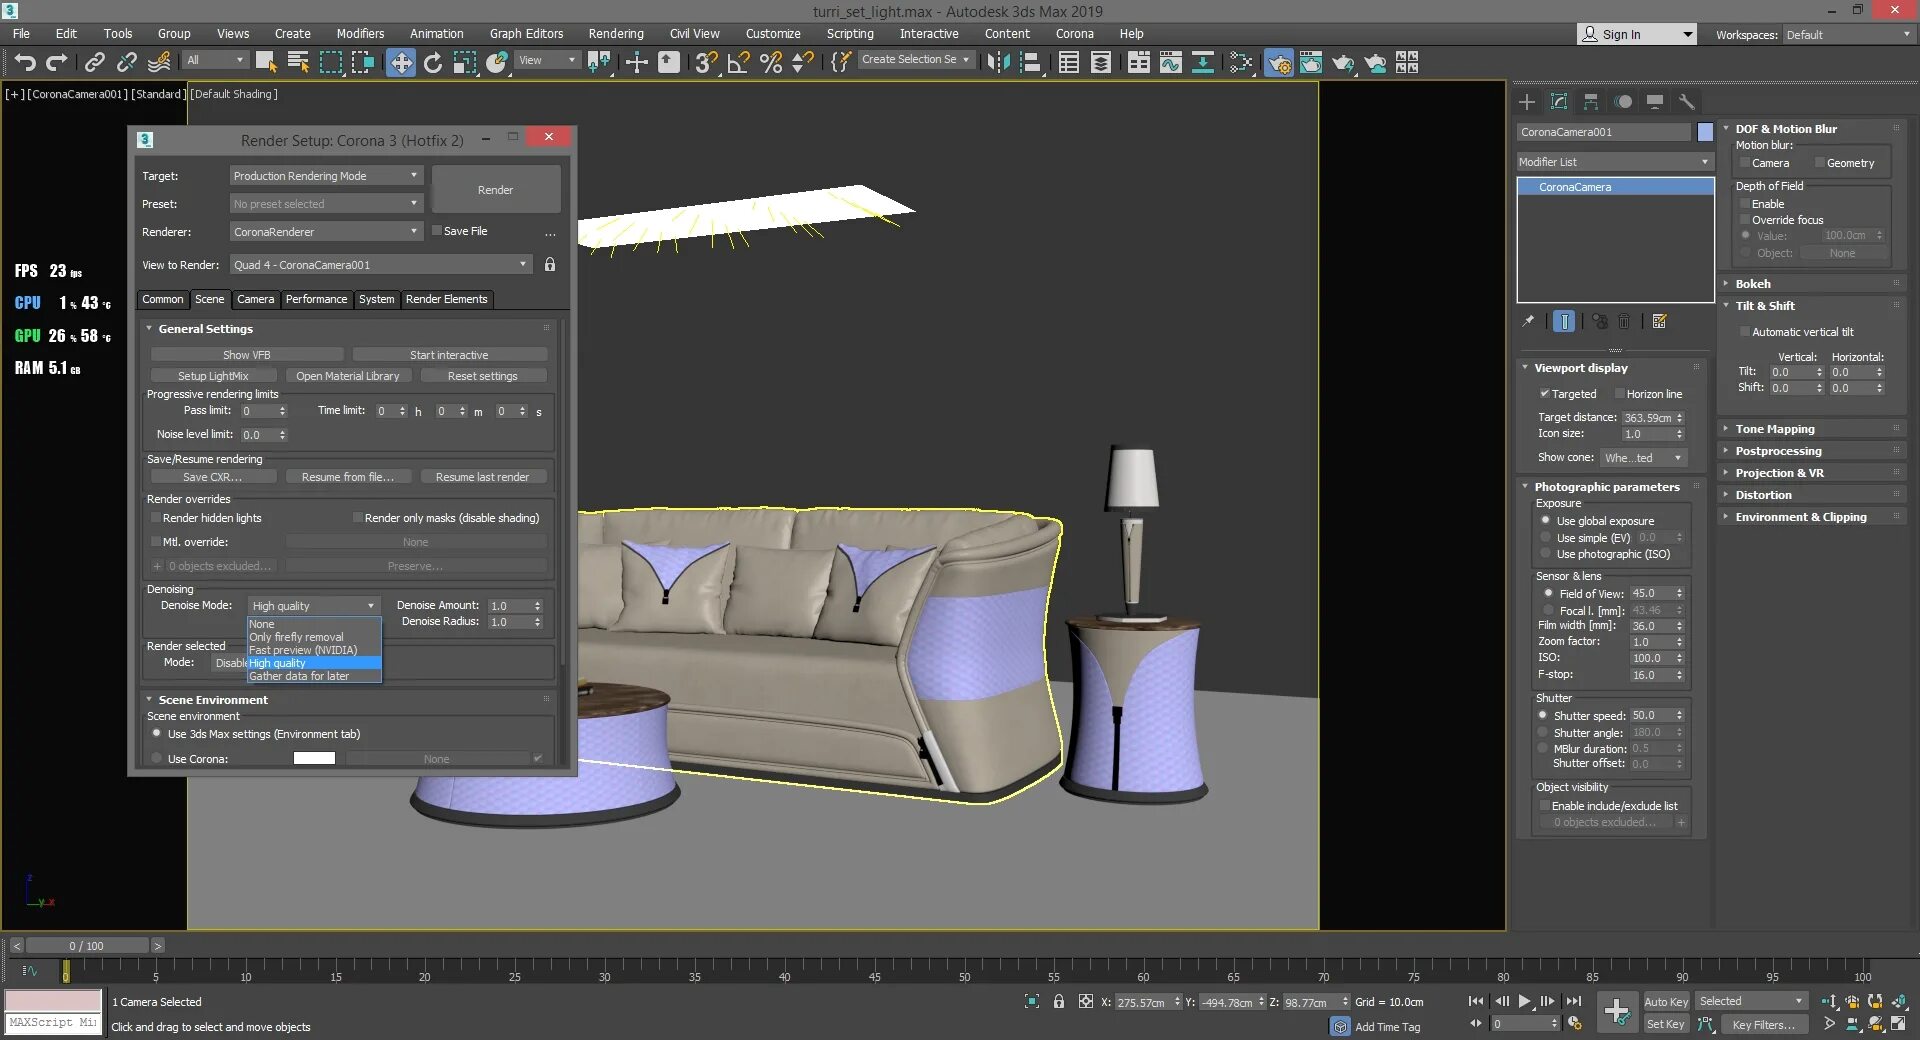
Task: Switch to the Performance tab
Action: coord(316,299)
